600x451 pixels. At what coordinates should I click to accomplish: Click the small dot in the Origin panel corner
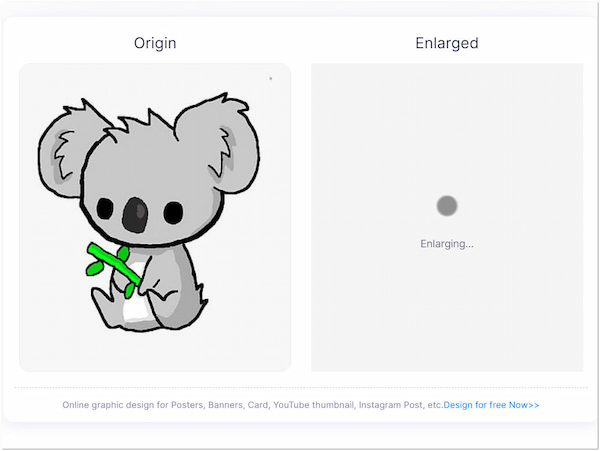[270, 78]
